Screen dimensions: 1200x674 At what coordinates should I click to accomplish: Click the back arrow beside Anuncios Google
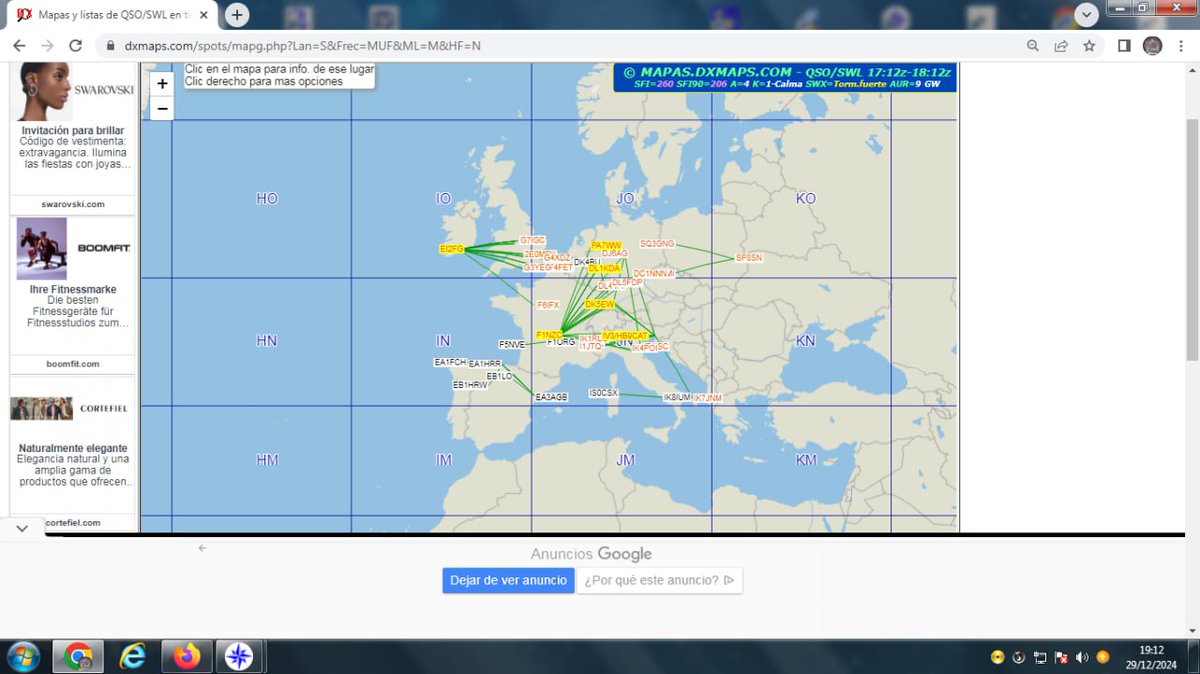click(x=202, y=548)
